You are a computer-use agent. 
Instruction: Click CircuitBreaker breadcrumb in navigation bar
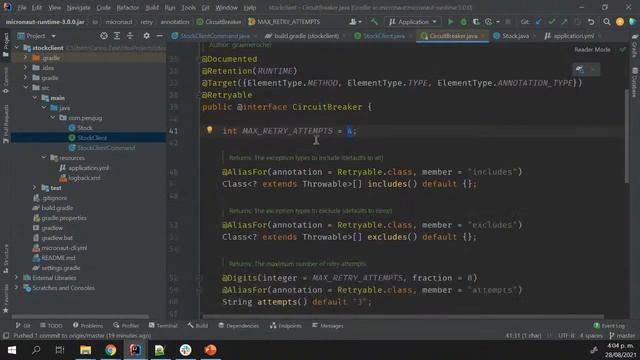pos(219,22)
